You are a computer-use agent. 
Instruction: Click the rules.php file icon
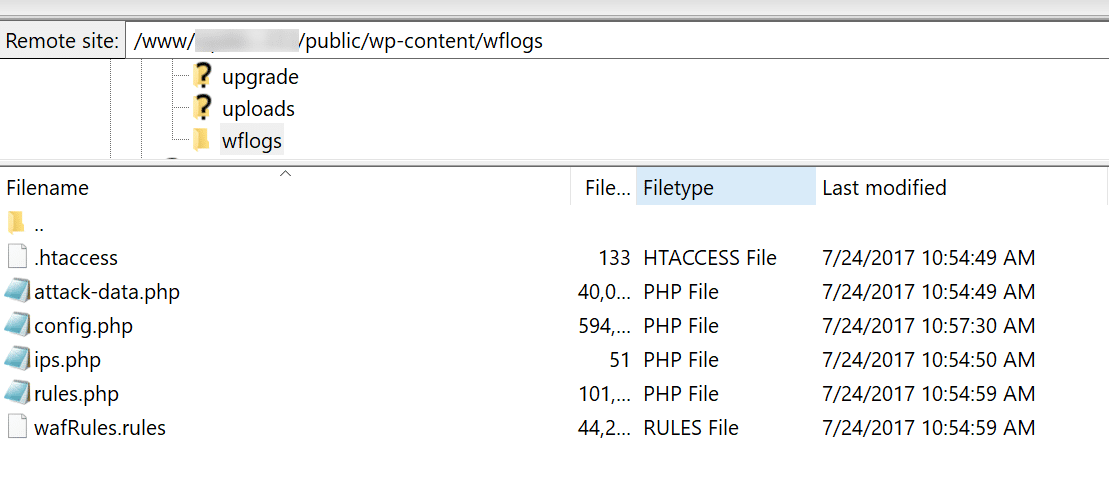point(17,394)
